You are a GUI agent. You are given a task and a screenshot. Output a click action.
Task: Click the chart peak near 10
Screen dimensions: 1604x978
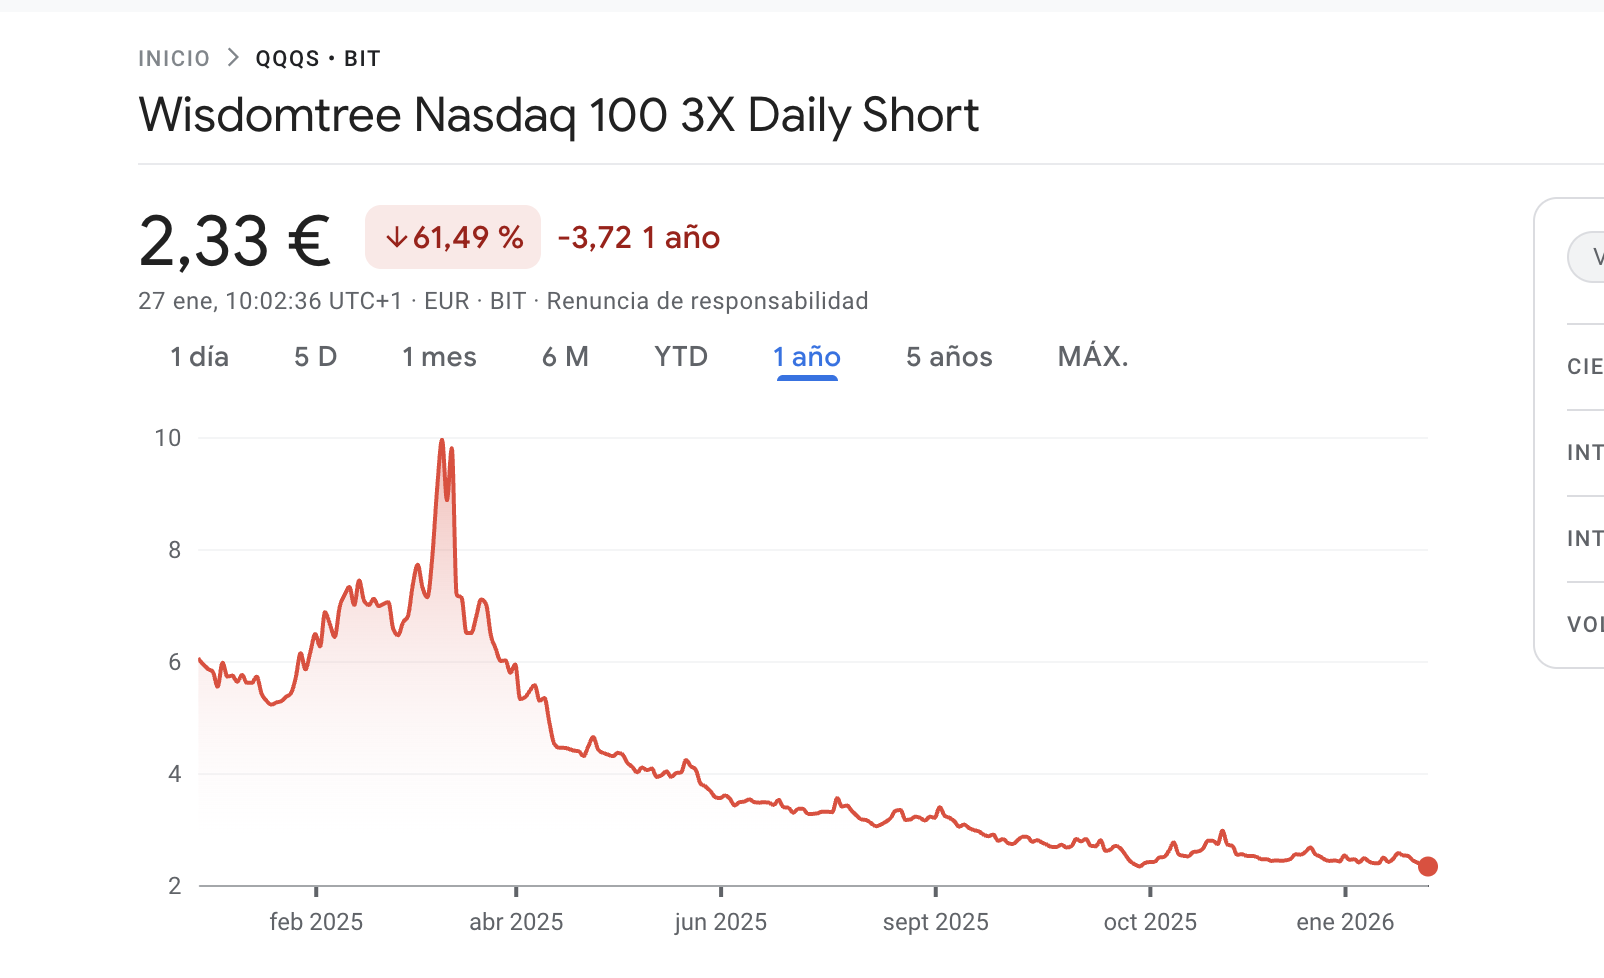442,441
